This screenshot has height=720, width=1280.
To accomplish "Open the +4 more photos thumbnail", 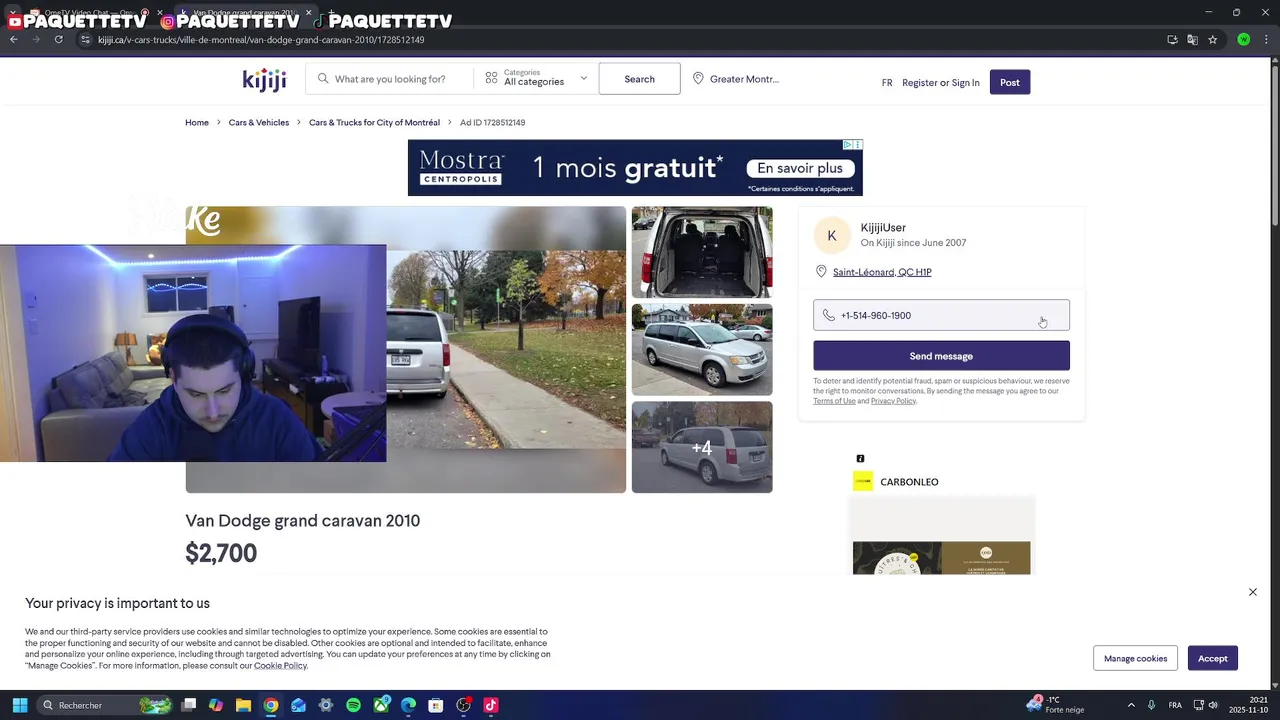I will [x=702, y=447].
